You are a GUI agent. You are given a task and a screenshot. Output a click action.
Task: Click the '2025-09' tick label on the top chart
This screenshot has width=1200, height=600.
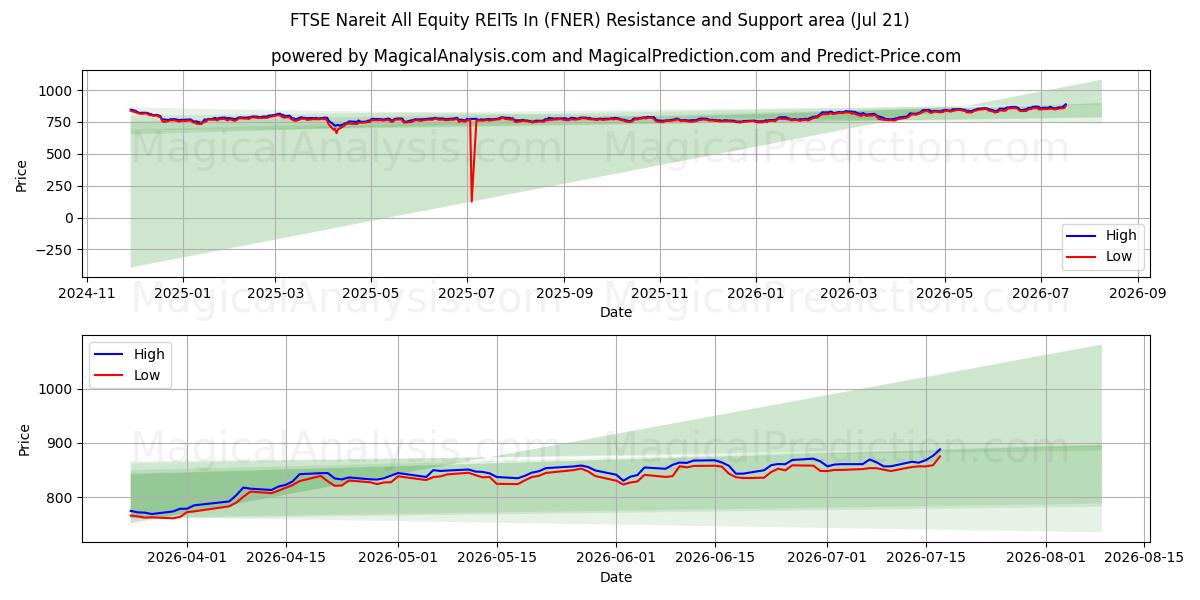coord(564,293)
